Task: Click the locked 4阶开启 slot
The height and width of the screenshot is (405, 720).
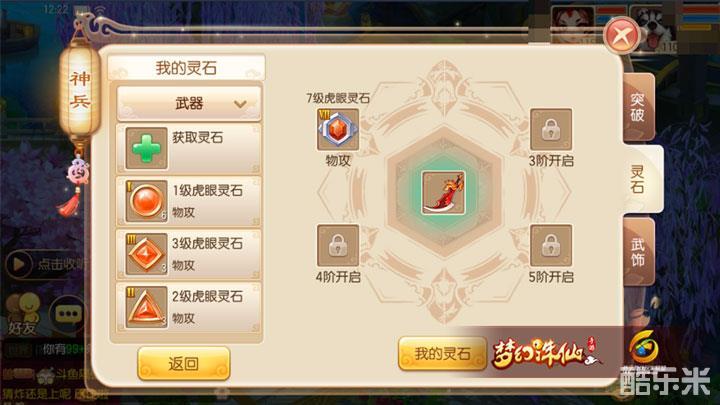Action: (x=338, y=246)
